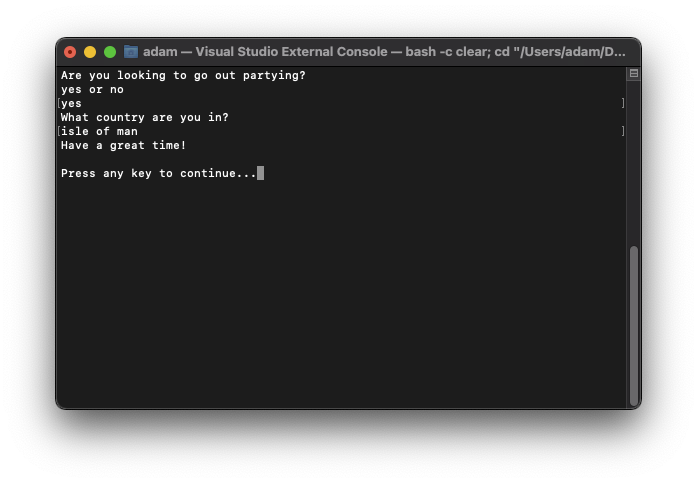Close the terminal window with red button
697x483 pixels.
70,52
